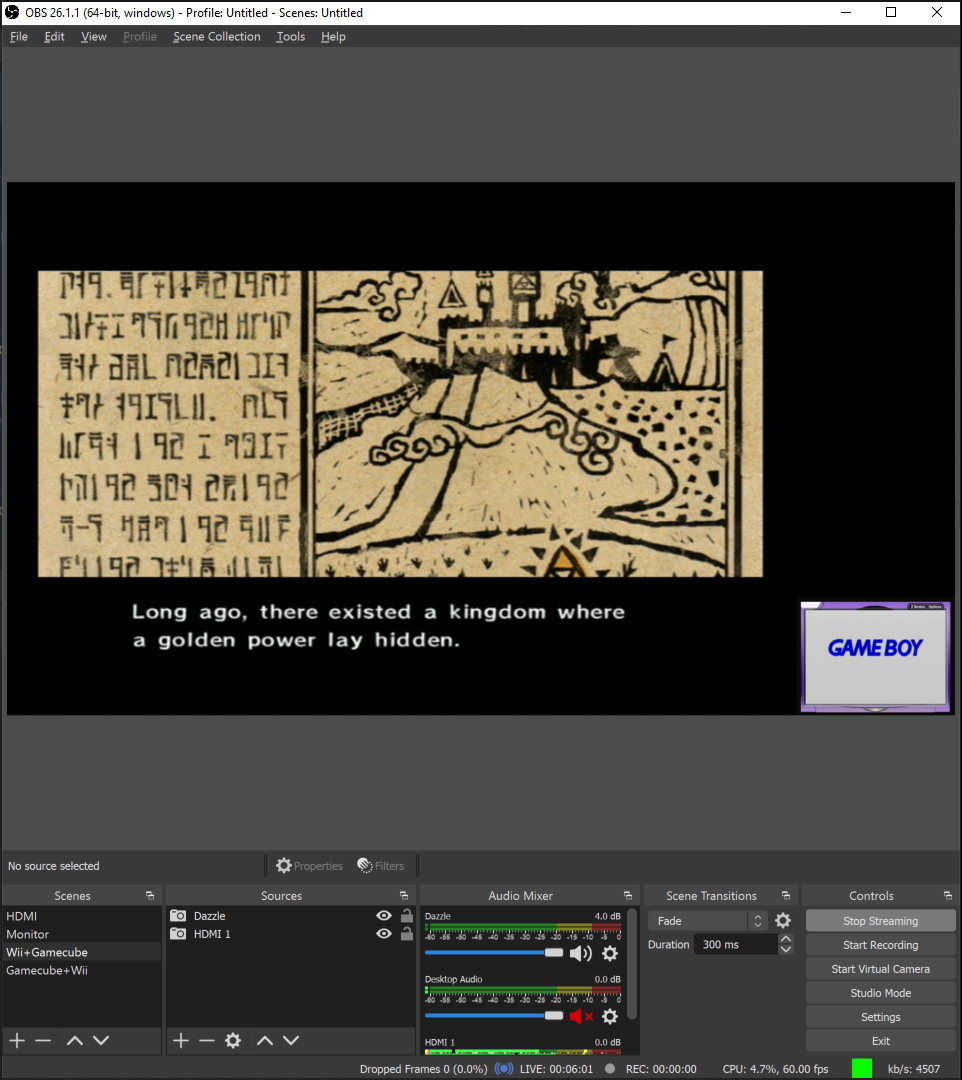This screenshot has width=962, height=1080.
Task: Open OBS Settings from Controls
Action: click(880, 1017)
